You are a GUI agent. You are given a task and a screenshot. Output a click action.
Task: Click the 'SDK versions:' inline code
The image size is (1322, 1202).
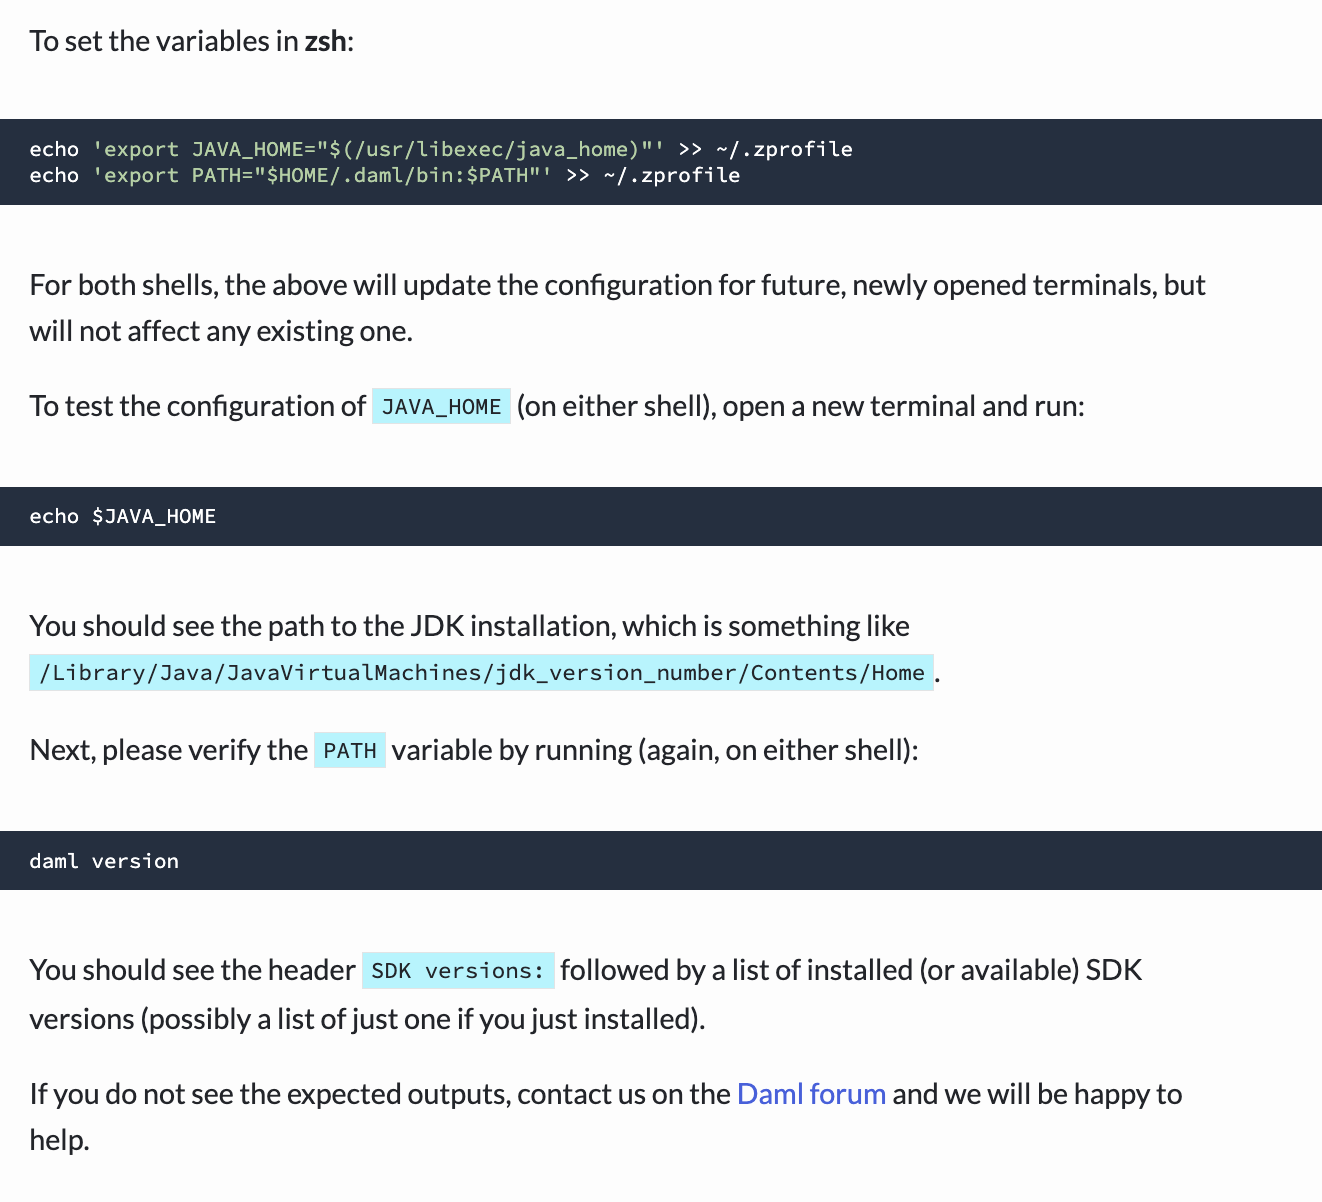(x=457, y=971)
